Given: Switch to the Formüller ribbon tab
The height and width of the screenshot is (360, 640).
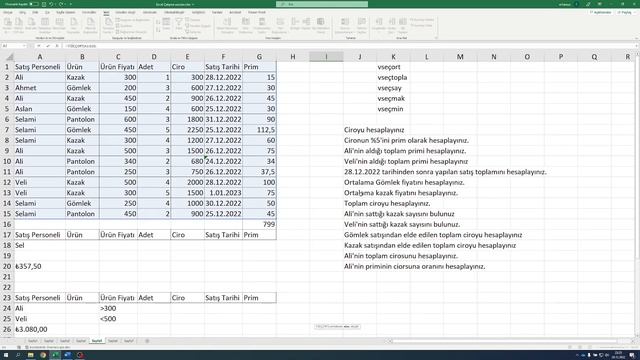Looking at the screenshot, I should [89, 13].
